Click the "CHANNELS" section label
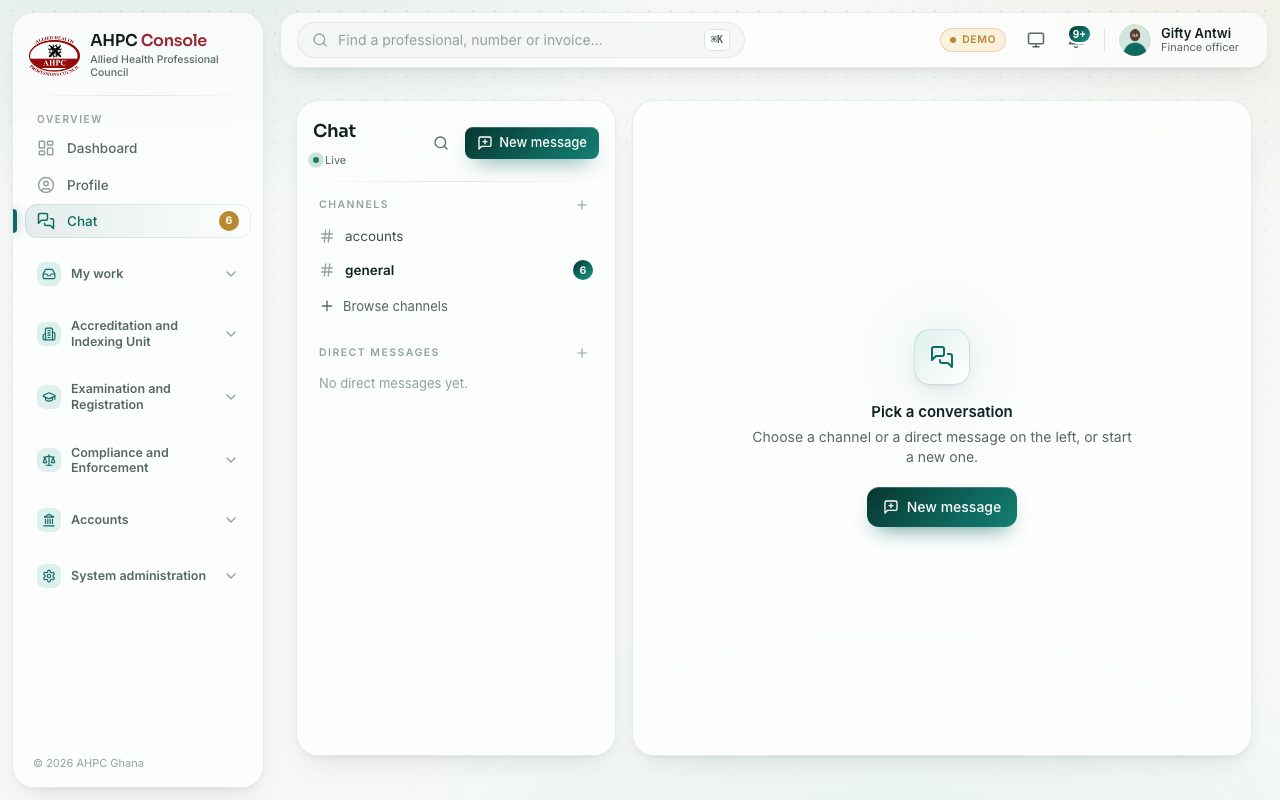Image resolution: width=1280 pixels, height=800 pixels. coord(354,204)
